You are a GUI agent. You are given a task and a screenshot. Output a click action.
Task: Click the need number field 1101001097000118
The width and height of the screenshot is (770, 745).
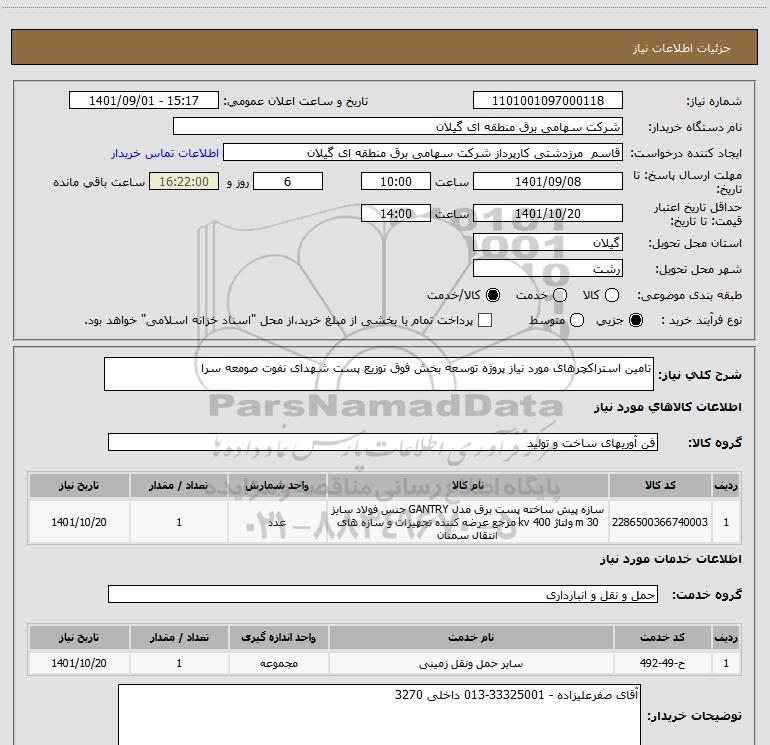tap(548, 100)
